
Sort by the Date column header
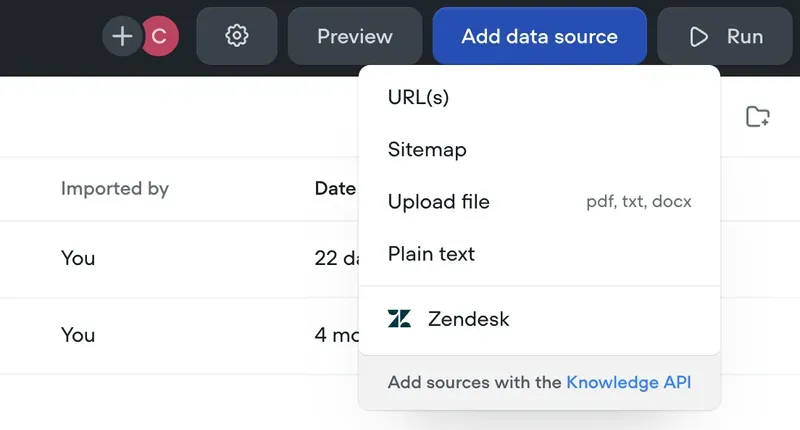[x=335, y=188]
